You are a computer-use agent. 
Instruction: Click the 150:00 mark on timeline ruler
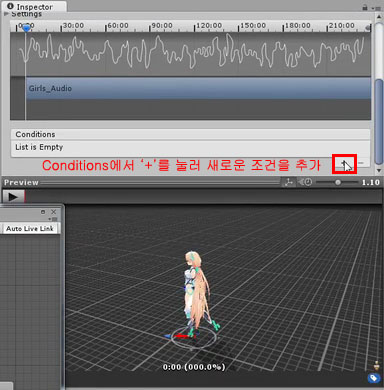tap(253, 26)
